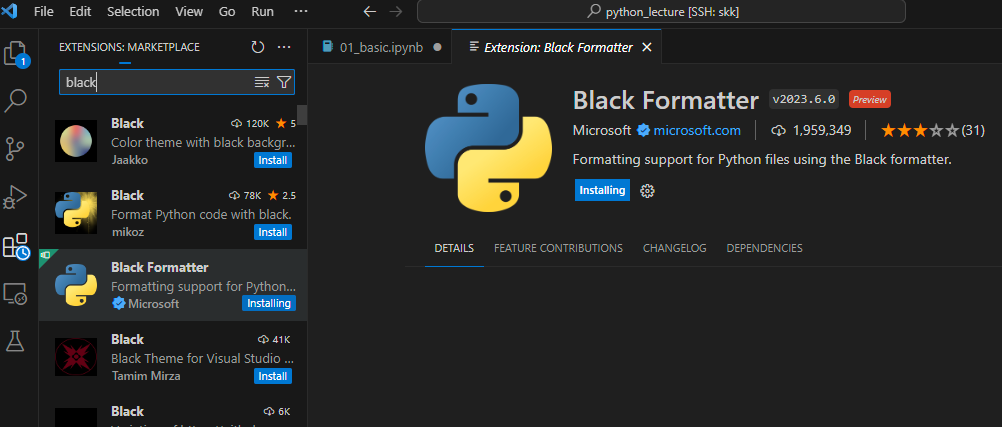Install mikoz's Black extension
Viewport: 1002px width, 427px height.
(273, 232)
